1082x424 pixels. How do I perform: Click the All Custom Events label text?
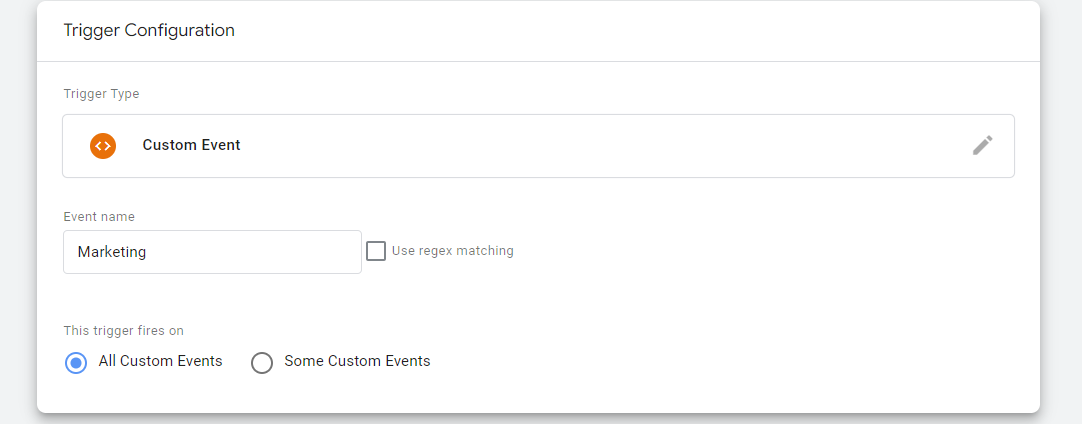[161, 361]
